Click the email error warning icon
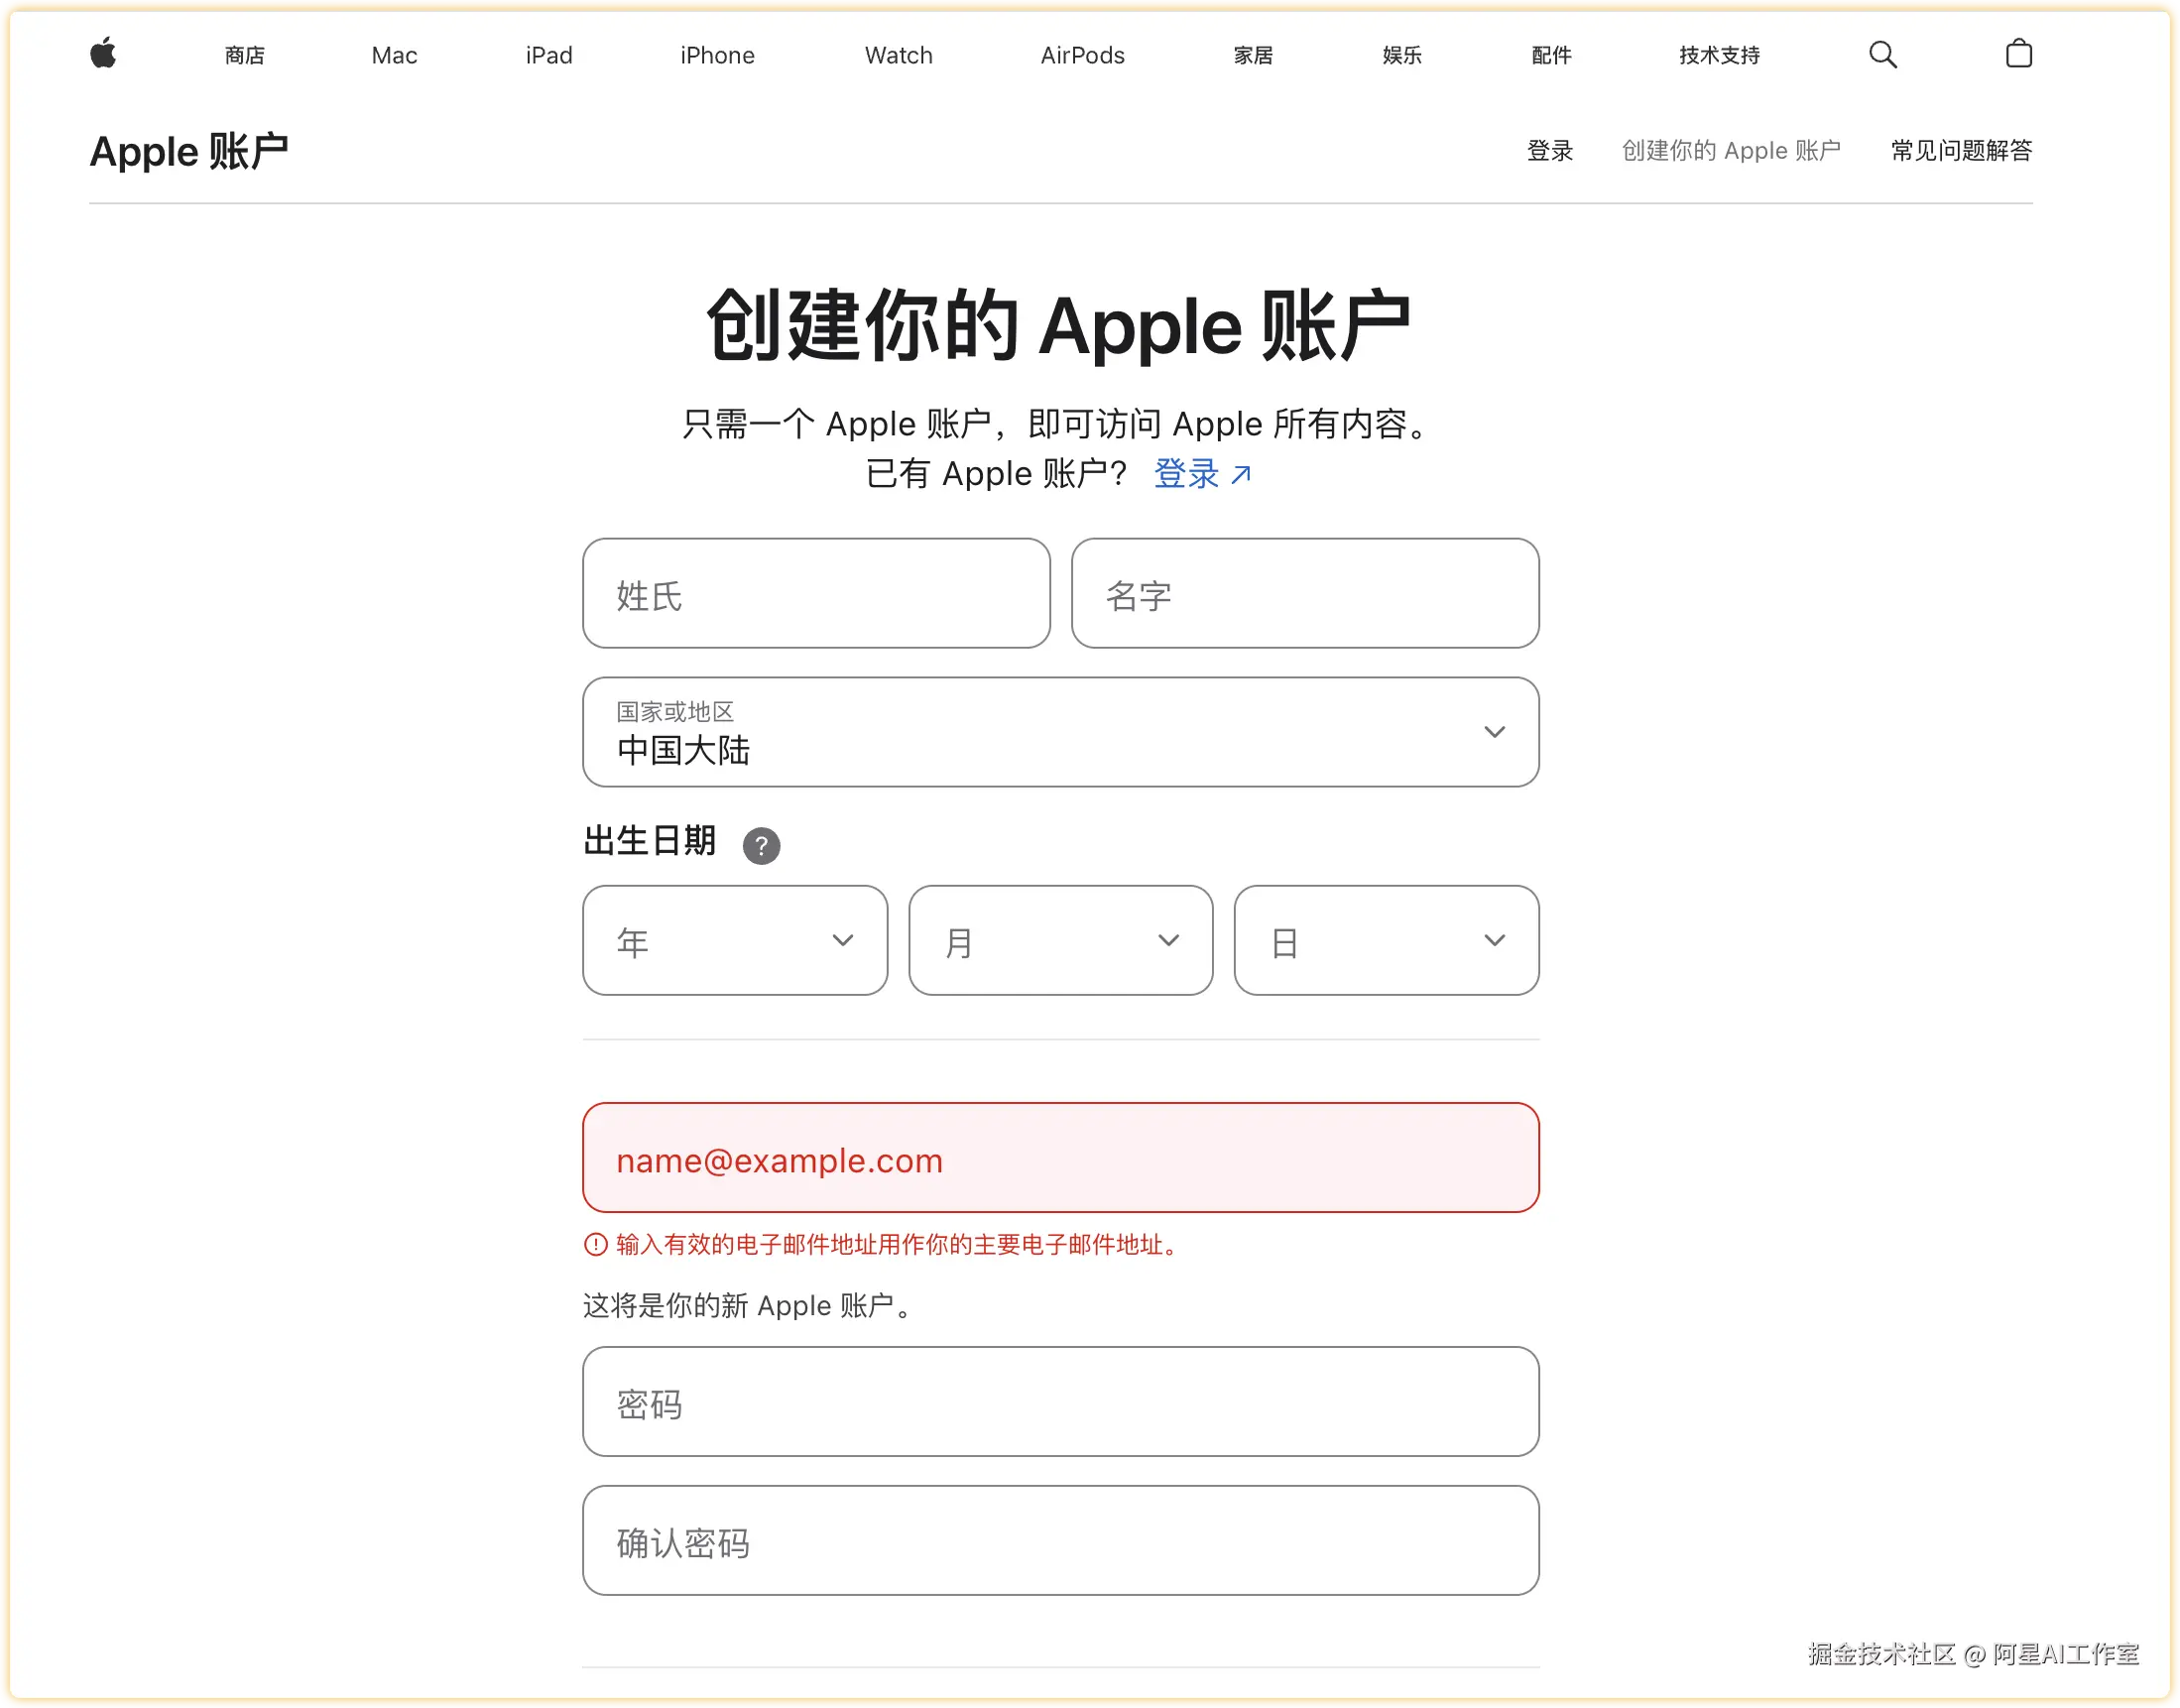The width and height of the screenshot is (2180, 1708). click(595, 1244)
